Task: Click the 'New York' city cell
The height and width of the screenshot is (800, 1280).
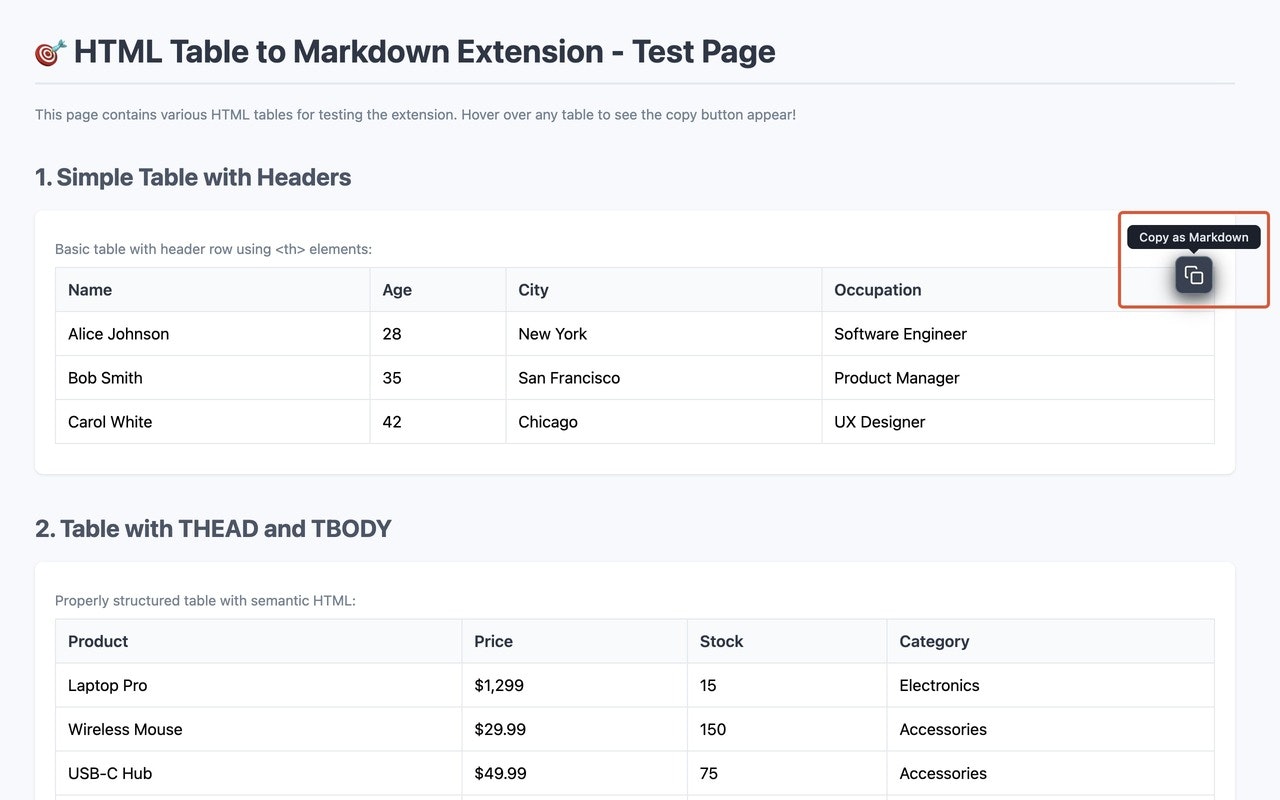Action: 664,334
